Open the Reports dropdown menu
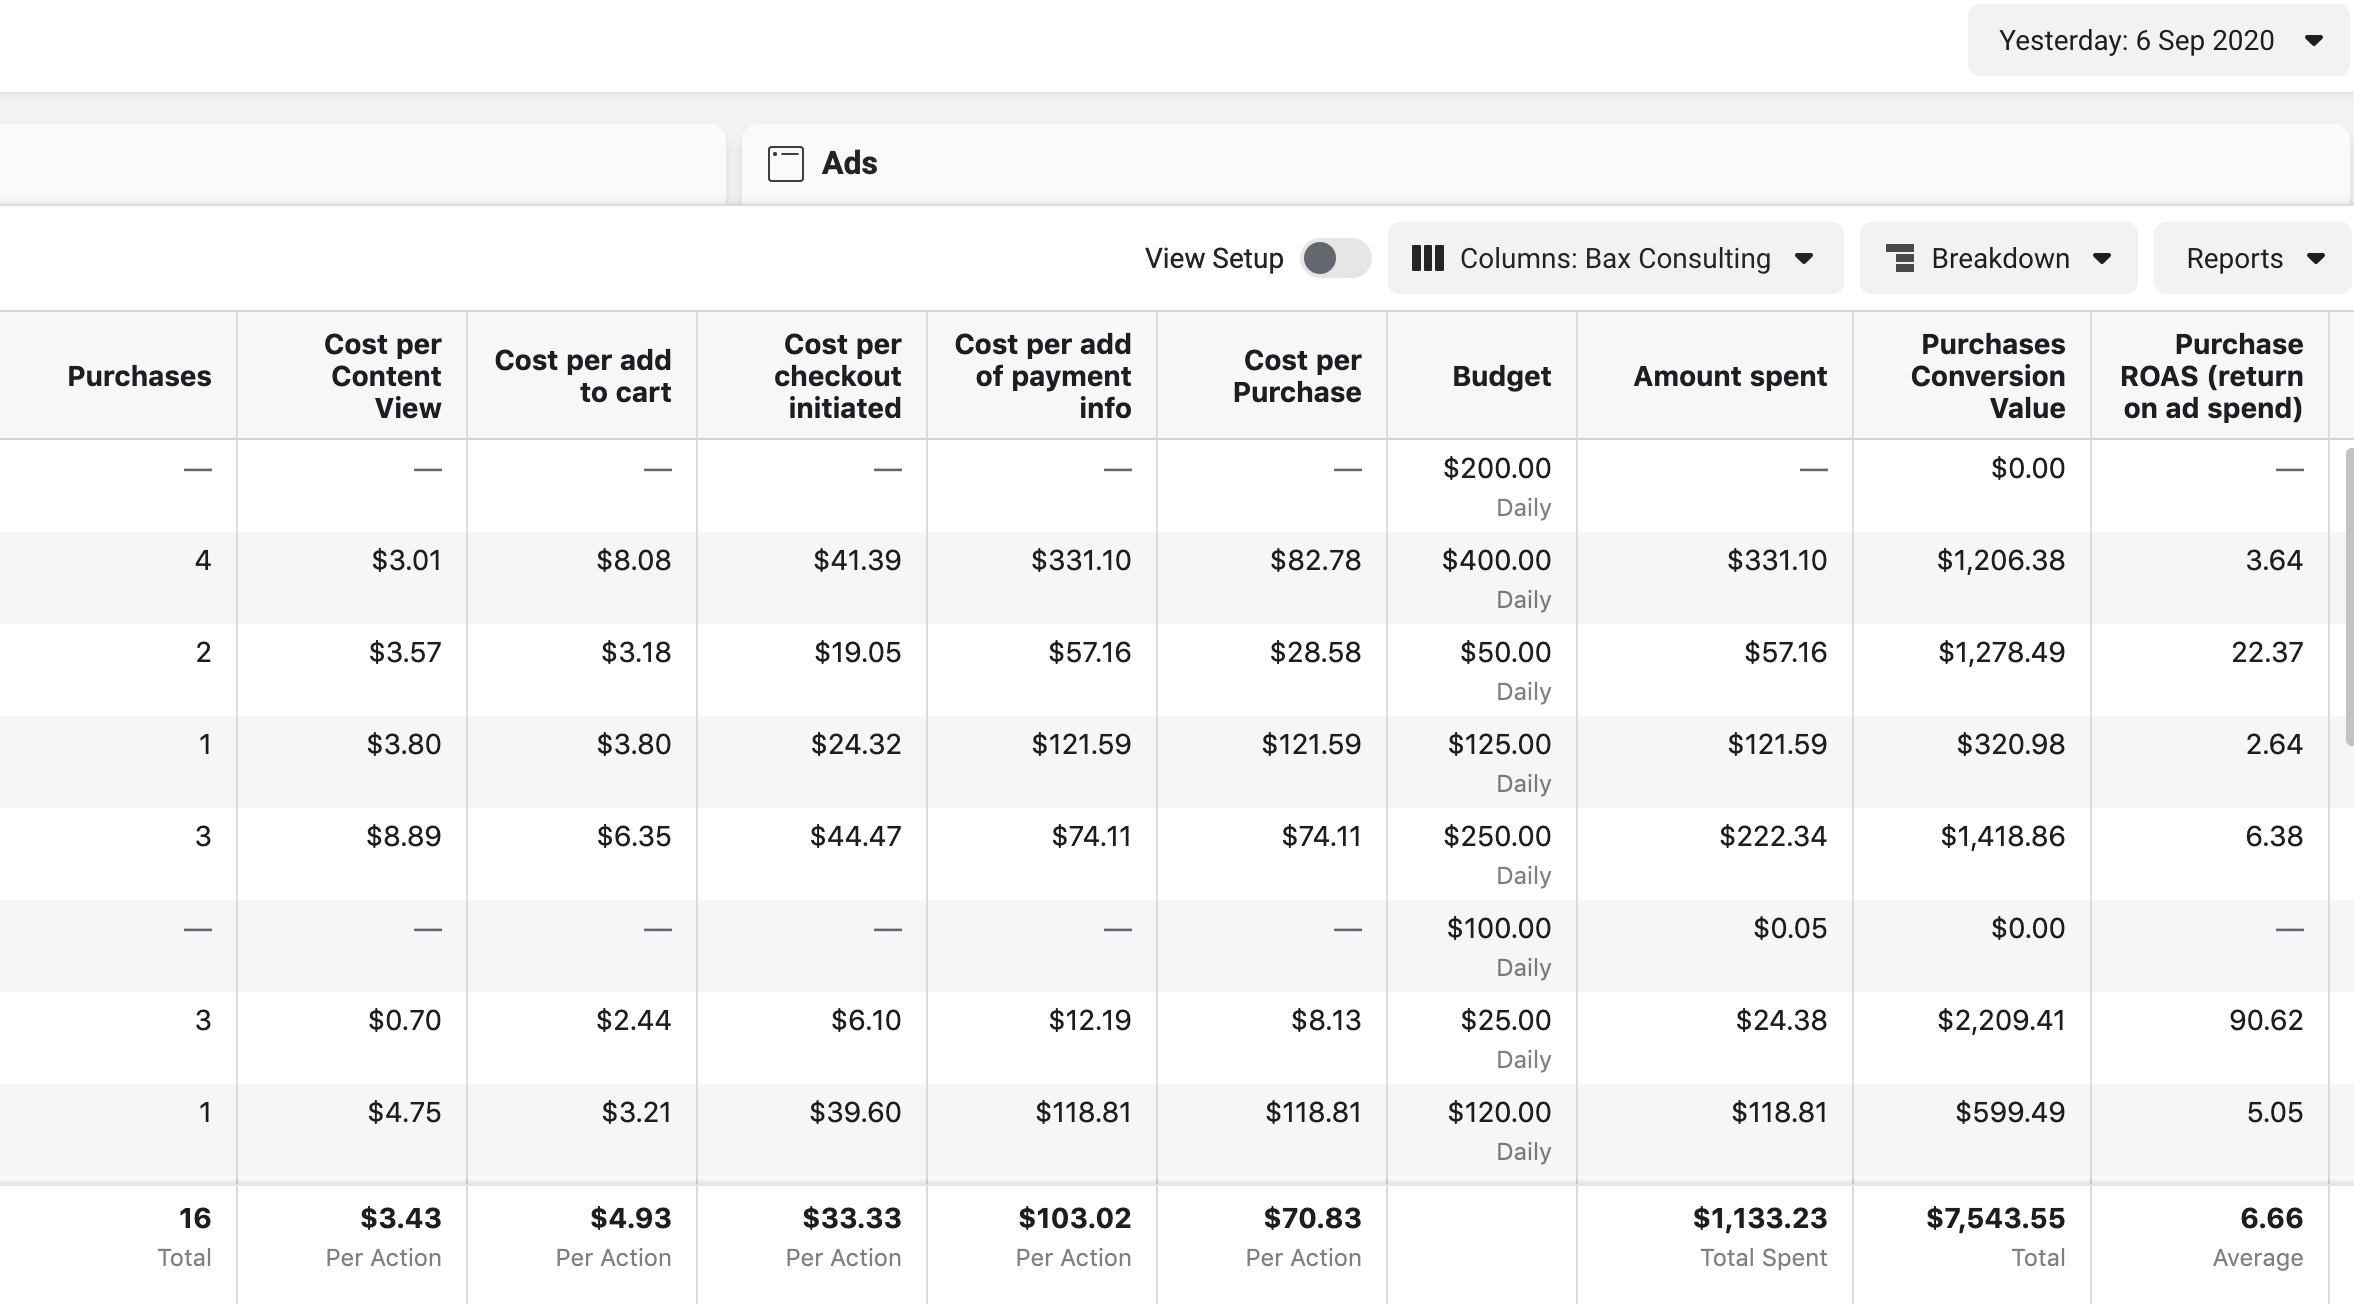 pos(2252,258)
